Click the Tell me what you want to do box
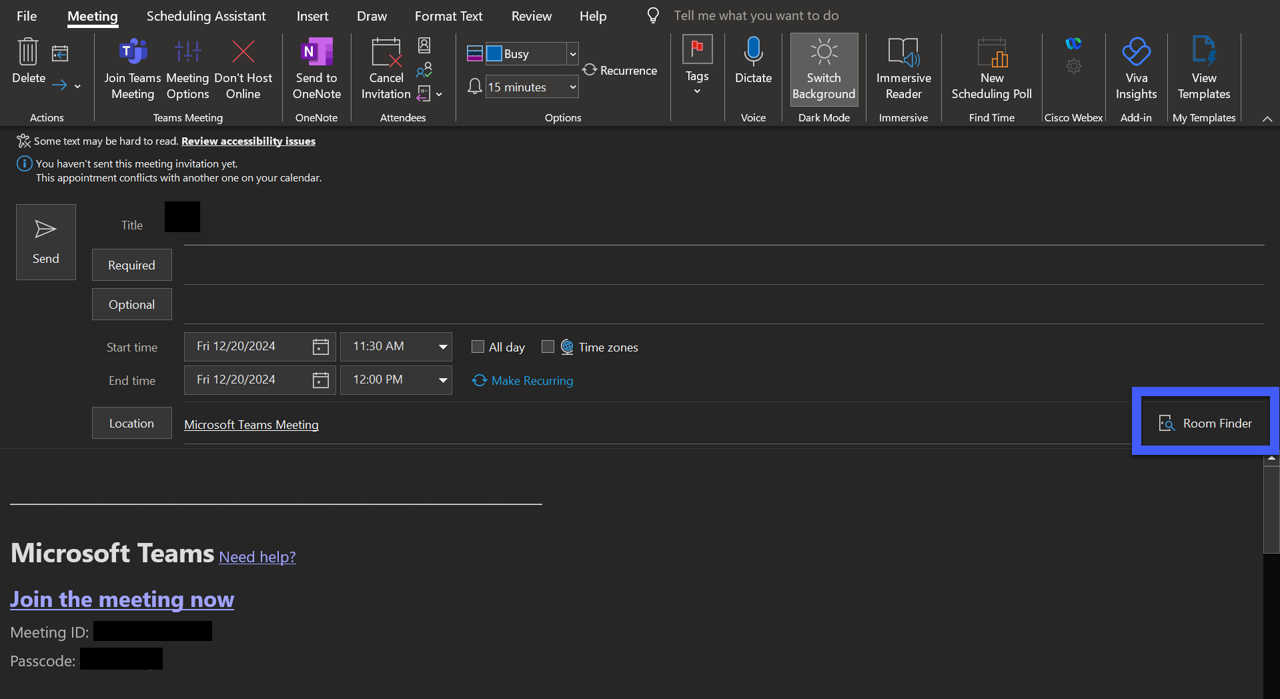The height and width of the screenshot is (699, 1280). click(756, 16)
